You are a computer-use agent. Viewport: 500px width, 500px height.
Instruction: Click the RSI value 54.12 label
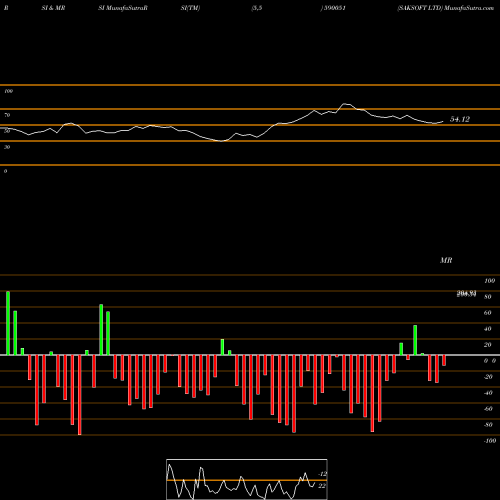460,119
